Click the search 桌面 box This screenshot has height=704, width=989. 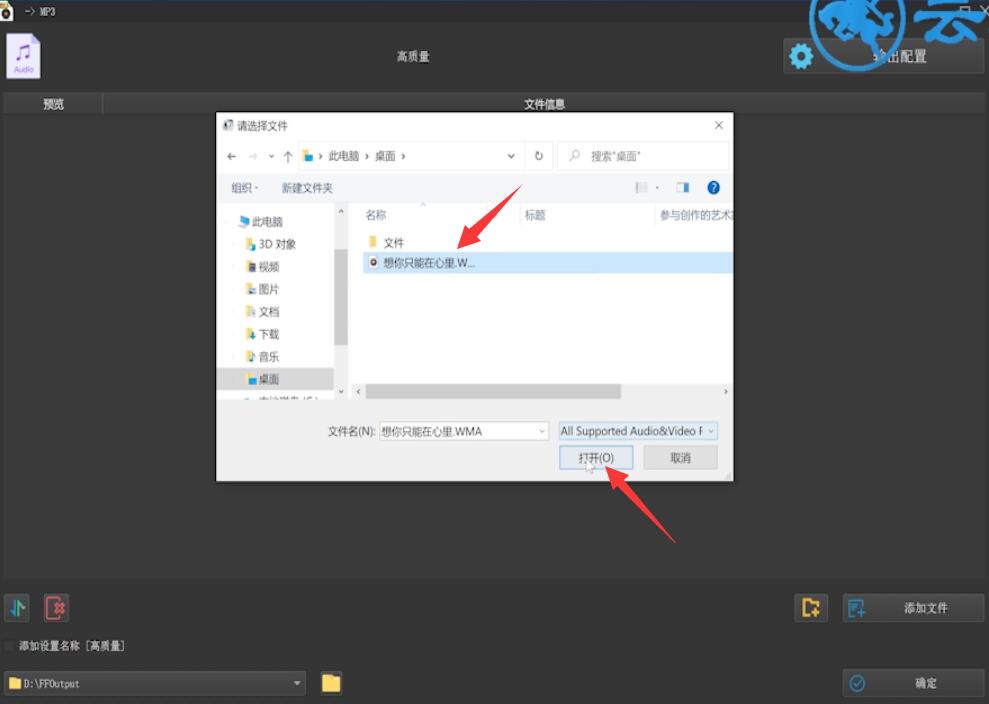tap(643, 156)
